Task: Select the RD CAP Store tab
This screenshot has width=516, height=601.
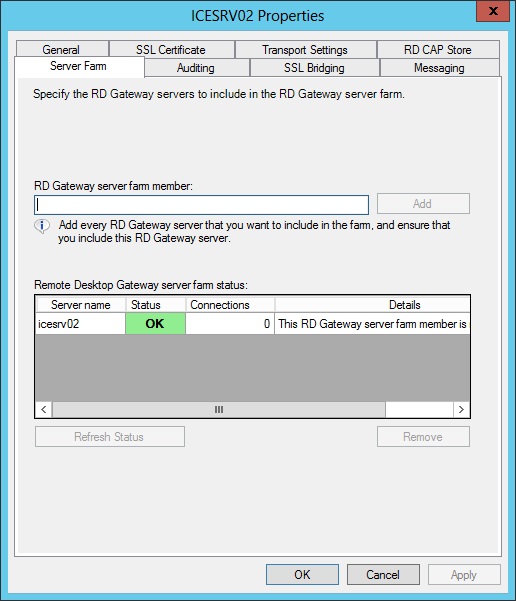Action: (438, 49)
